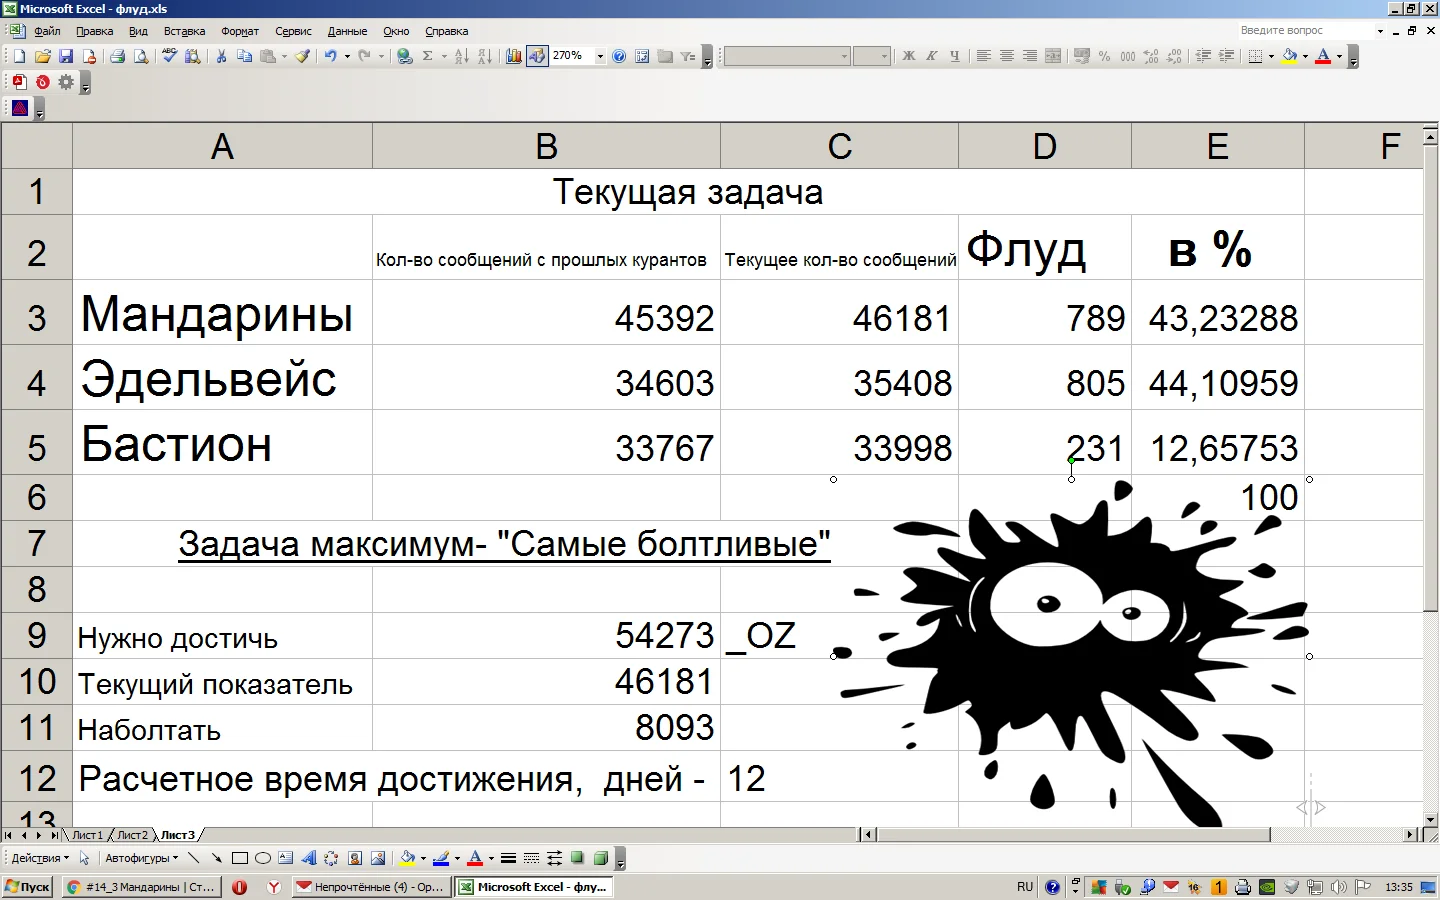The width and height of the screenshot is (1440, 900).
Task: Toggle italic formatting (К)
Action: (931, 56)
